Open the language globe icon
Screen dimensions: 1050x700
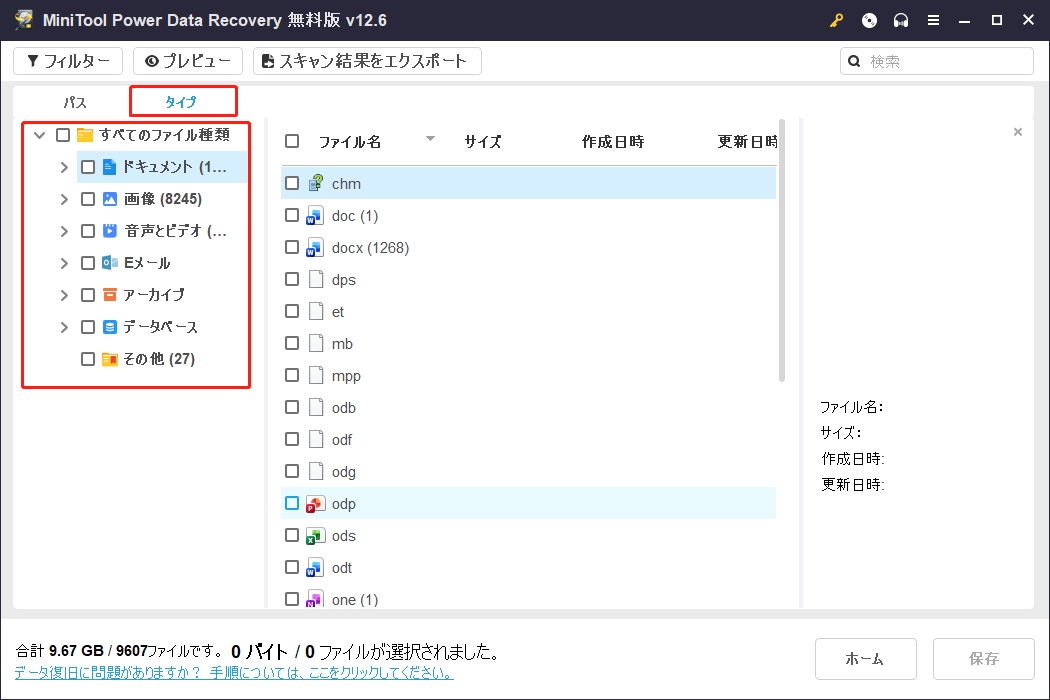click(868, 20)
